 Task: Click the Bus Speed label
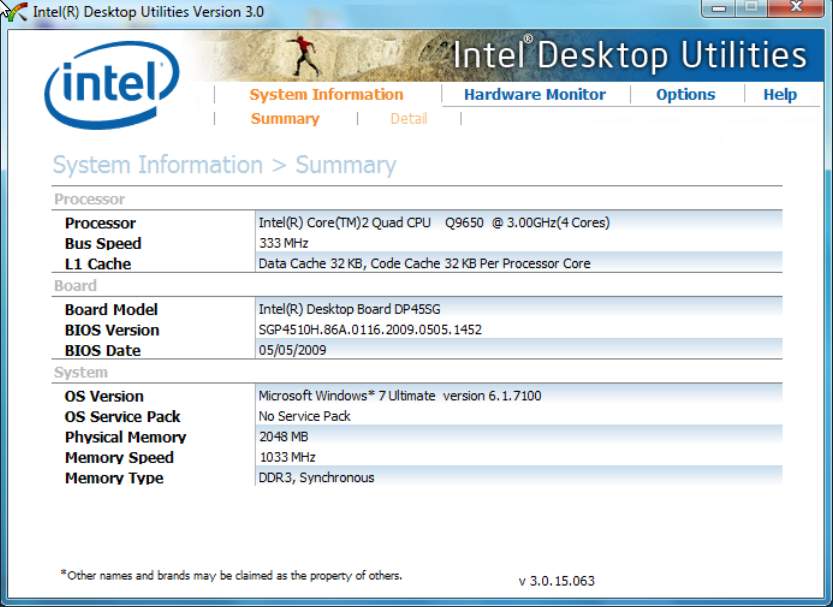[103, 243]
